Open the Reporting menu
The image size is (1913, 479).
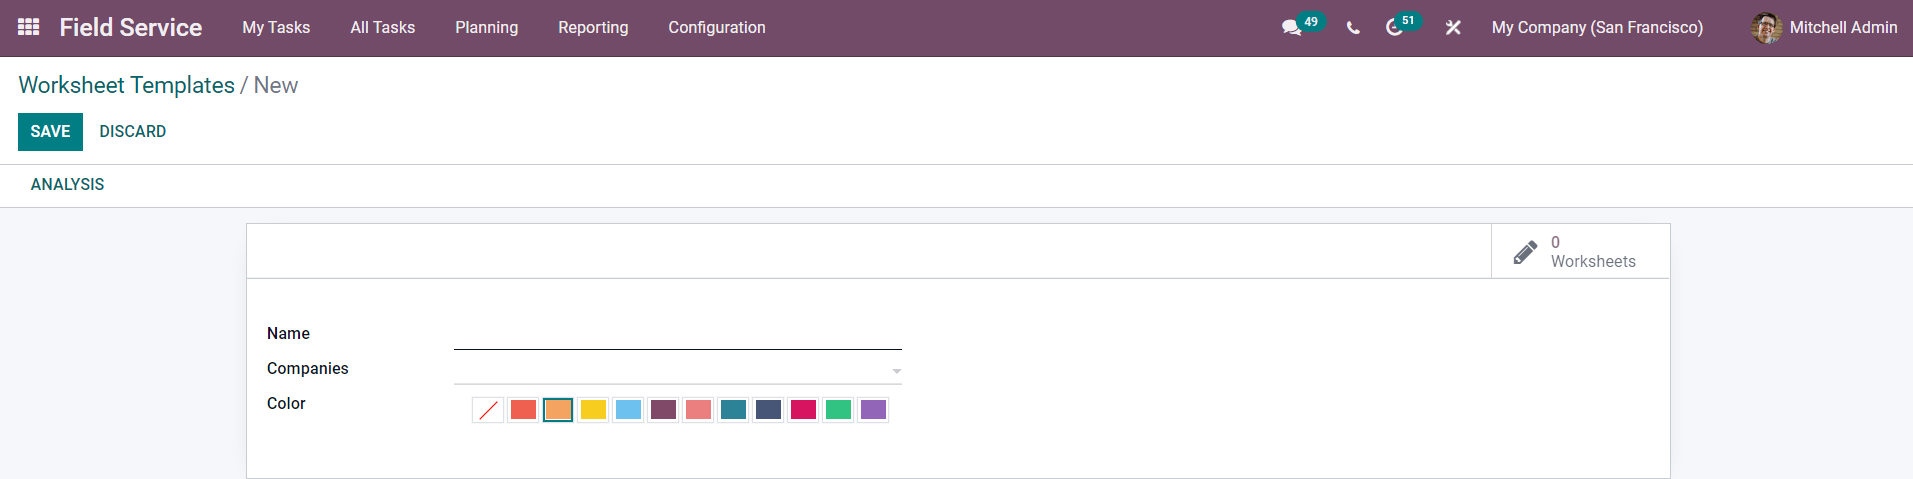tap(593, 28)
